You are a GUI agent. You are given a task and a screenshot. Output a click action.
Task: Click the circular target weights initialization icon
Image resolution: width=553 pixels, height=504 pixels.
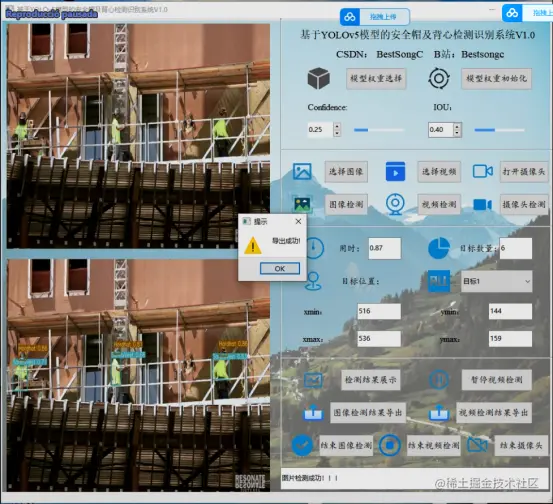(x=439, y=78)
